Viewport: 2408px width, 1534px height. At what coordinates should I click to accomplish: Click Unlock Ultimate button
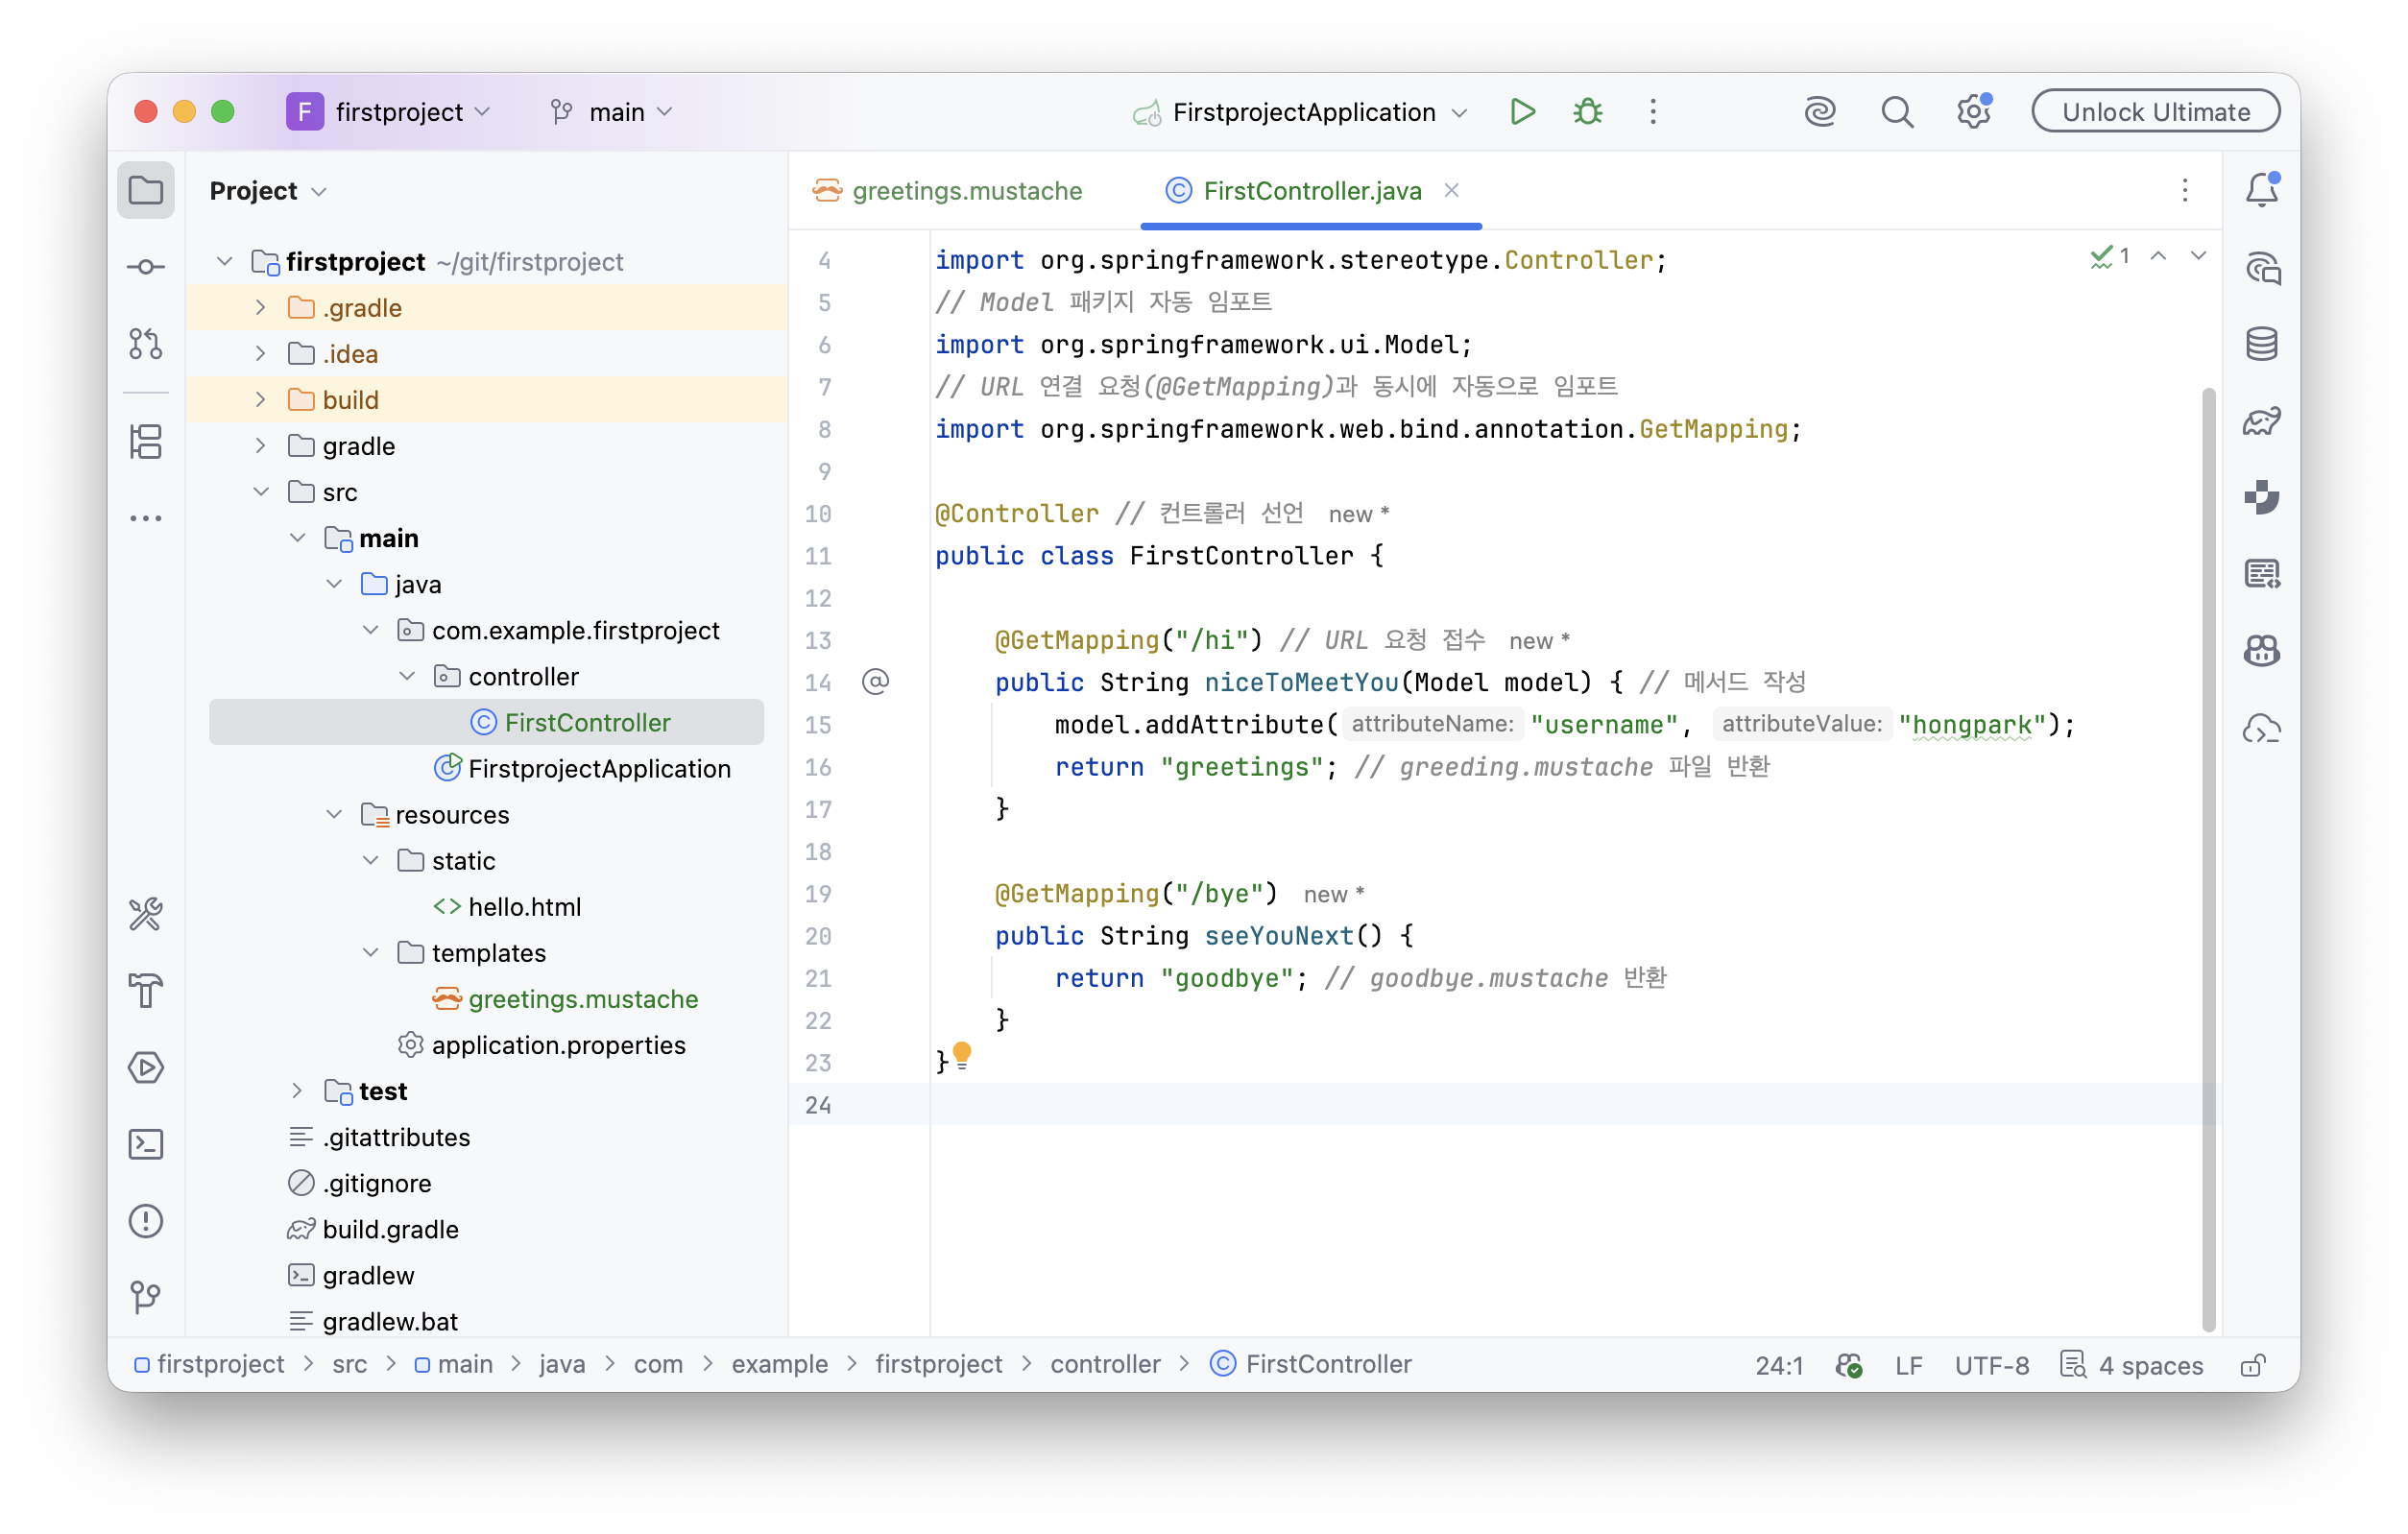(2156, 112)
